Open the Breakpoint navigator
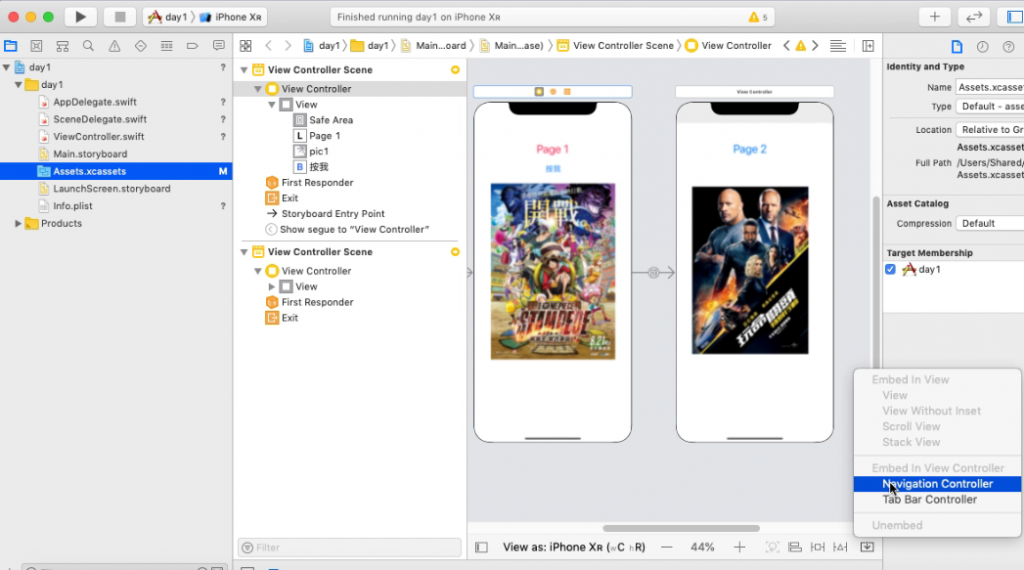This screenshot has width=1024, height=570. [x=192, y=46]
